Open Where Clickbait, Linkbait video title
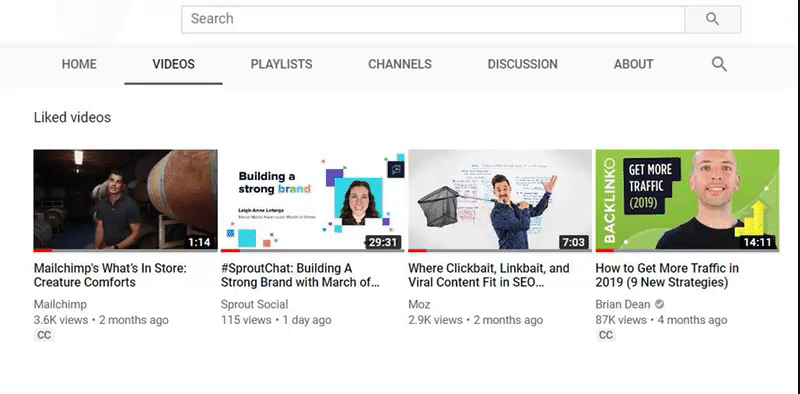 click(x=489, y=275)
